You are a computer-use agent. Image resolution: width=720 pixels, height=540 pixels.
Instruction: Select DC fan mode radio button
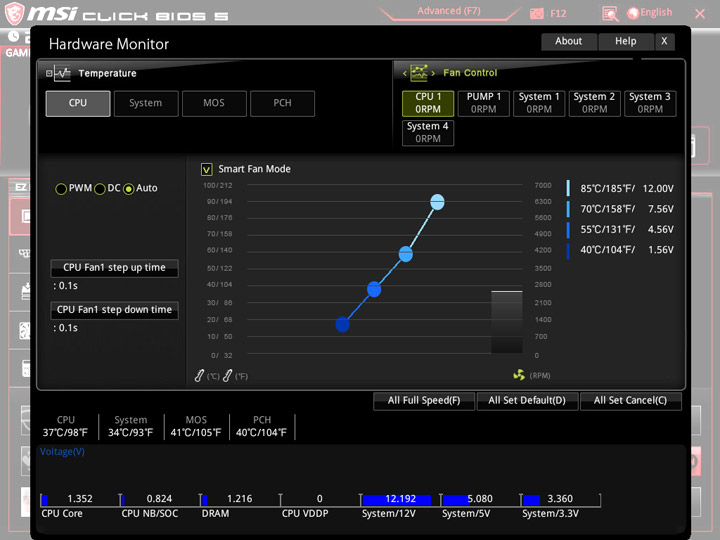pos(100,189)
